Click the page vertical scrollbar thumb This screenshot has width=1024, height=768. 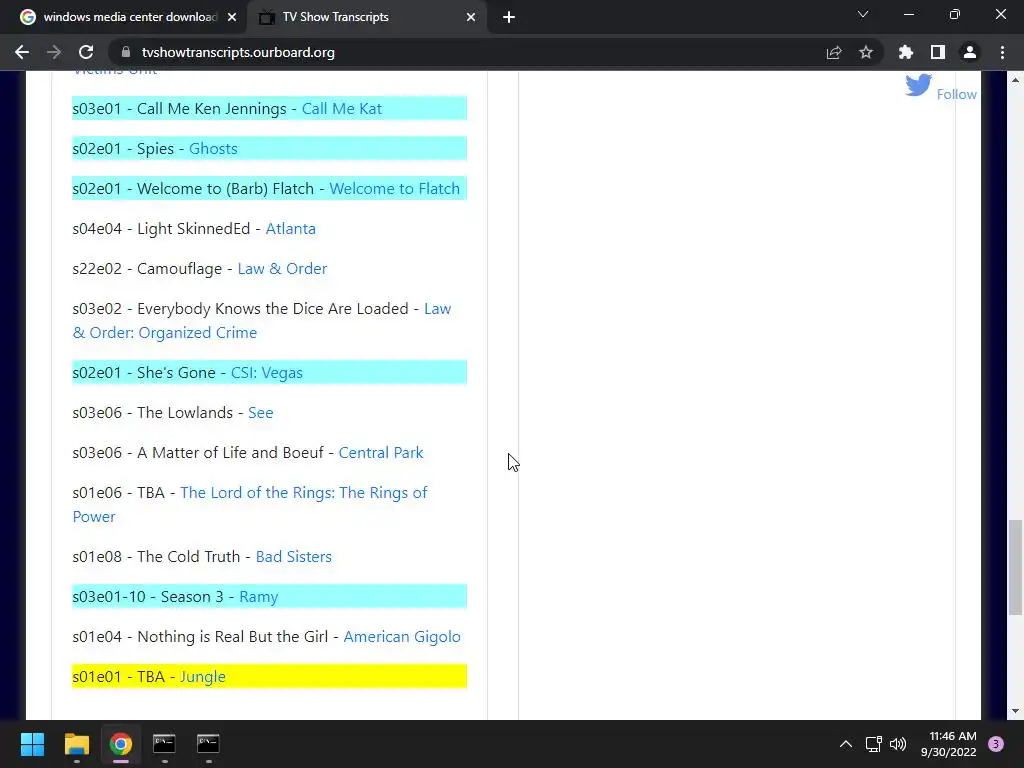(x=1015, y=567)
